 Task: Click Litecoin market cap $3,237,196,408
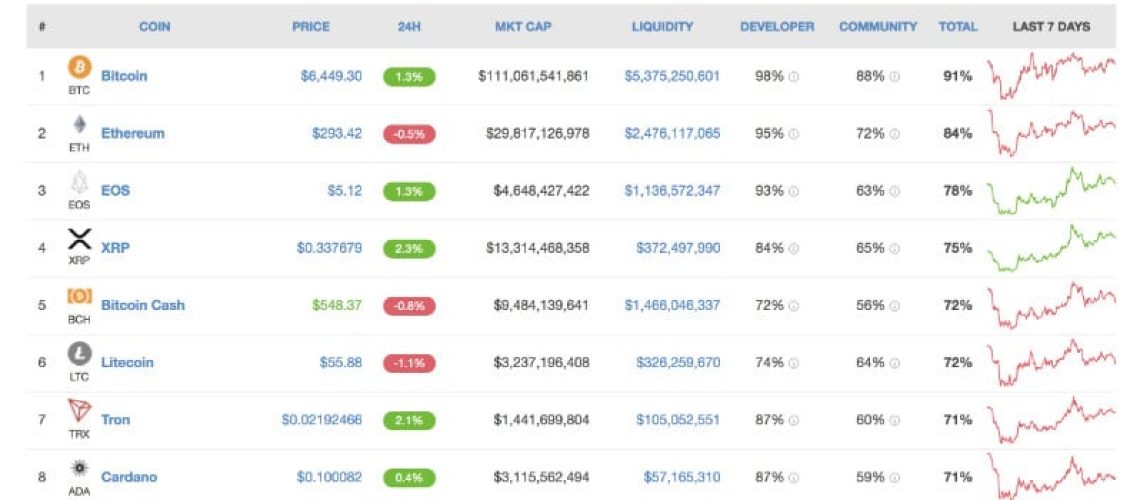[x=541, y=362]
